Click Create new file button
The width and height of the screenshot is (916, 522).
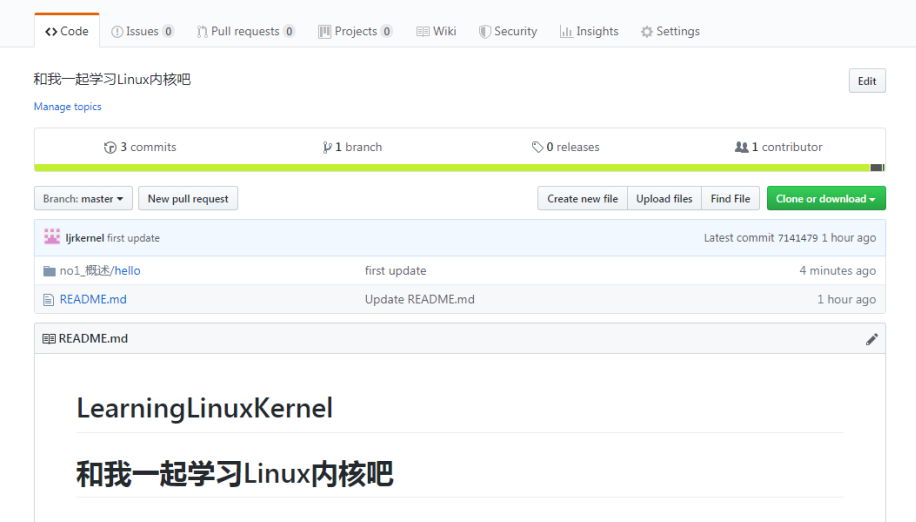pyautogui.click(x=582, y=199)
